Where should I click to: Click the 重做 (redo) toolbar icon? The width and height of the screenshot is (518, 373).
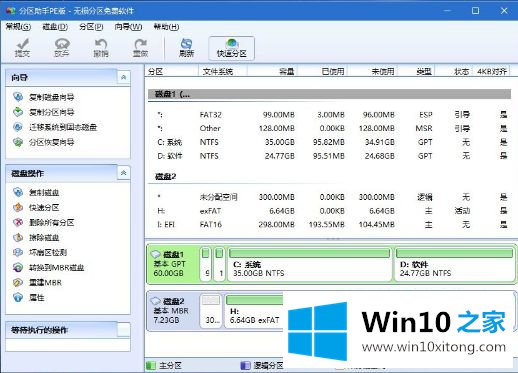click(140, 48)
